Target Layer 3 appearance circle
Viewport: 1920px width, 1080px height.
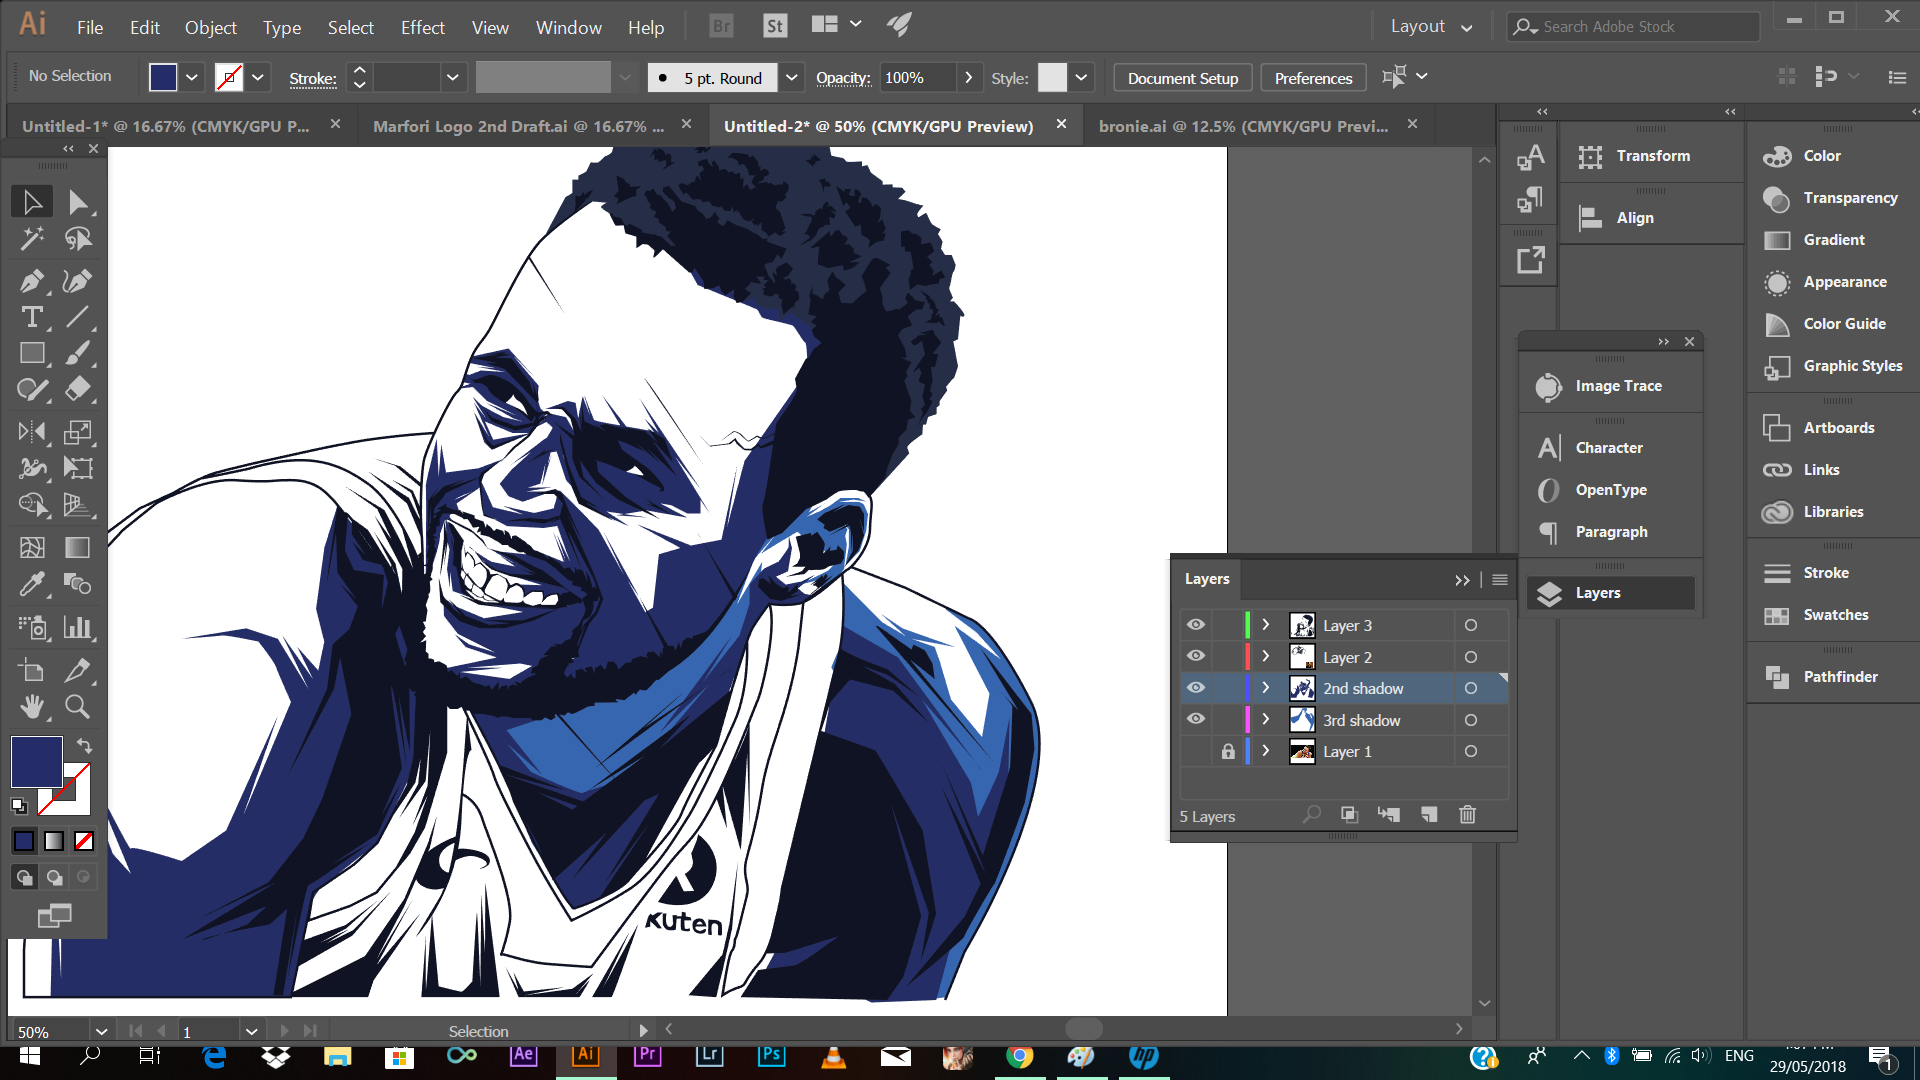click(1471, 625)
